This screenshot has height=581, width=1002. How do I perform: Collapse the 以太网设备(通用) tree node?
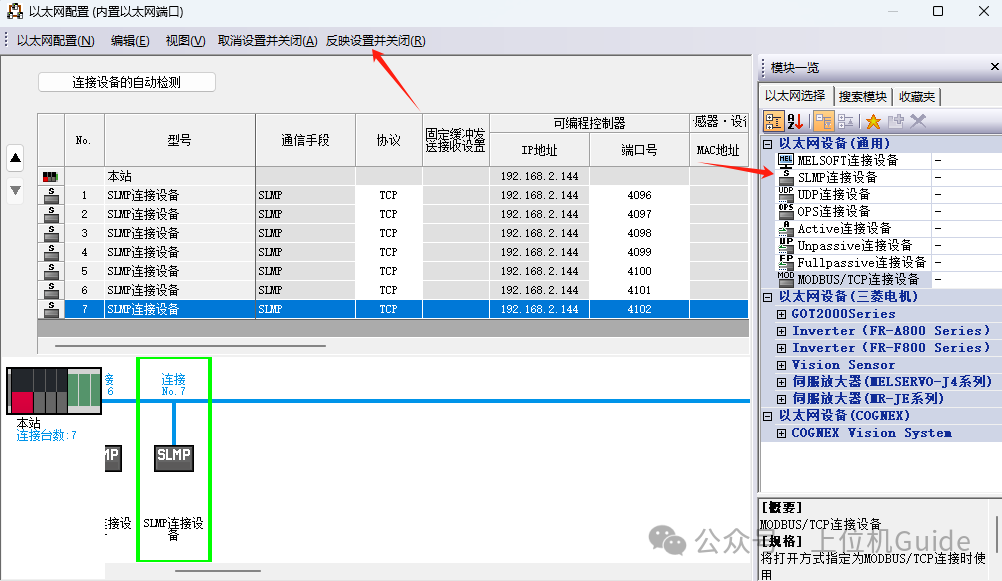tap(766, 142)
